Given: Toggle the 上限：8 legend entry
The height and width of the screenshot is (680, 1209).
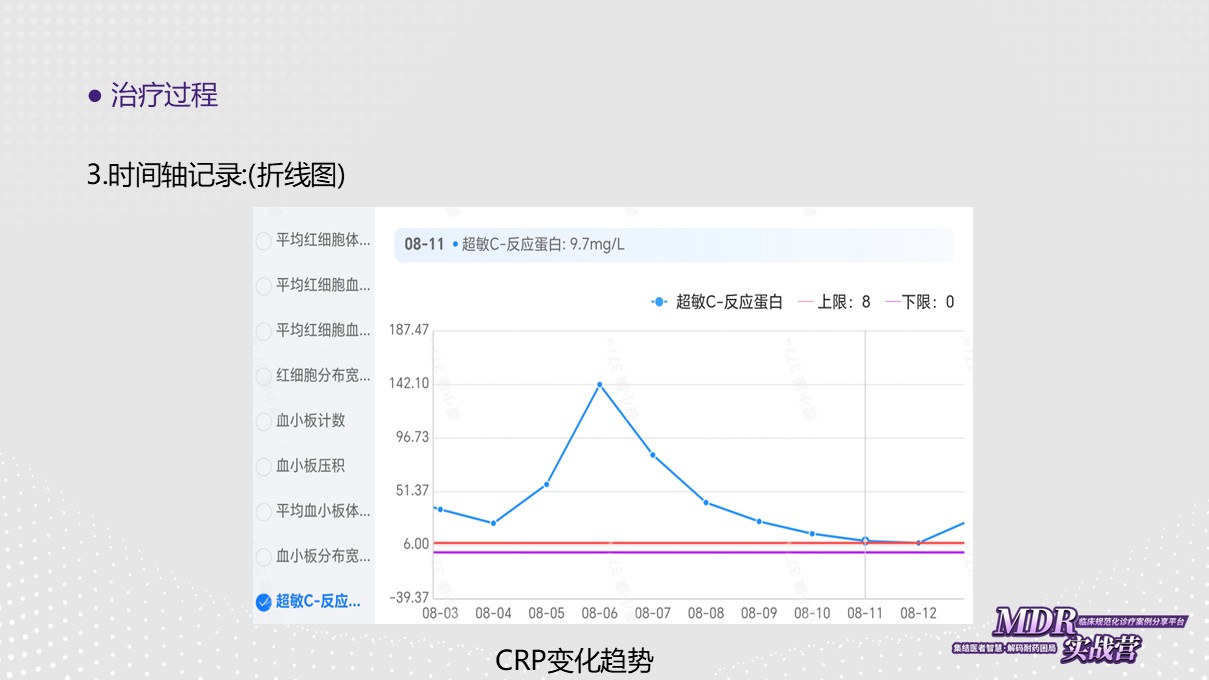Looking at the screenshot, I should (834, 302).
